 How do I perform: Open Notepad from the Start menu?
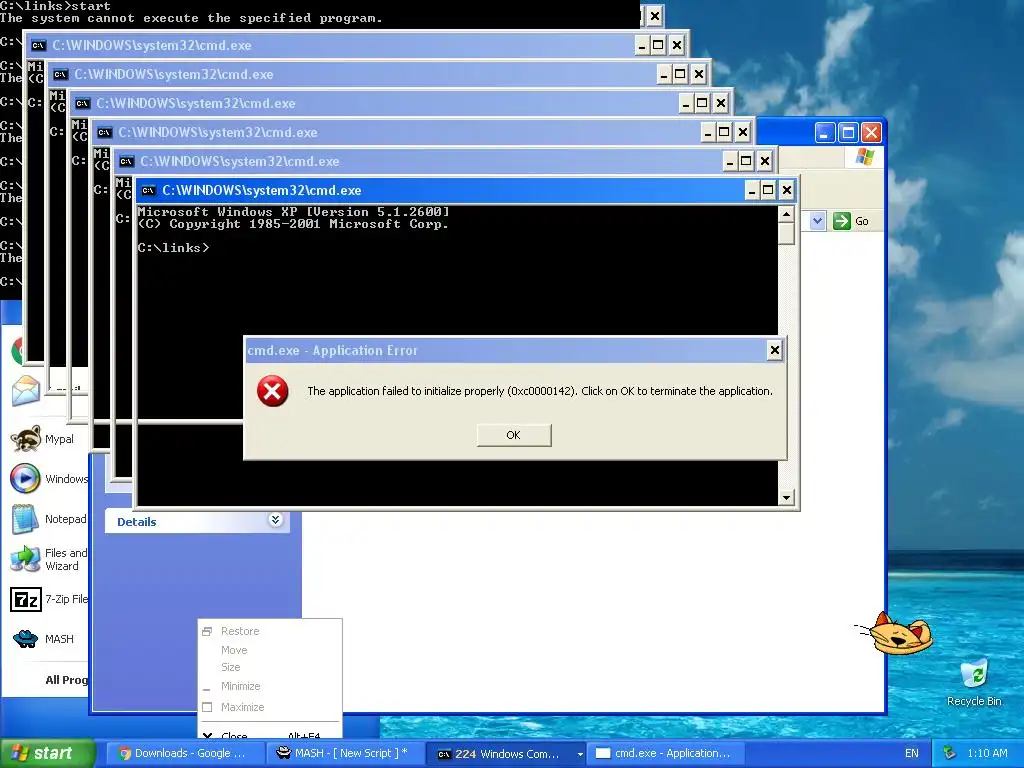coord(49,519)
